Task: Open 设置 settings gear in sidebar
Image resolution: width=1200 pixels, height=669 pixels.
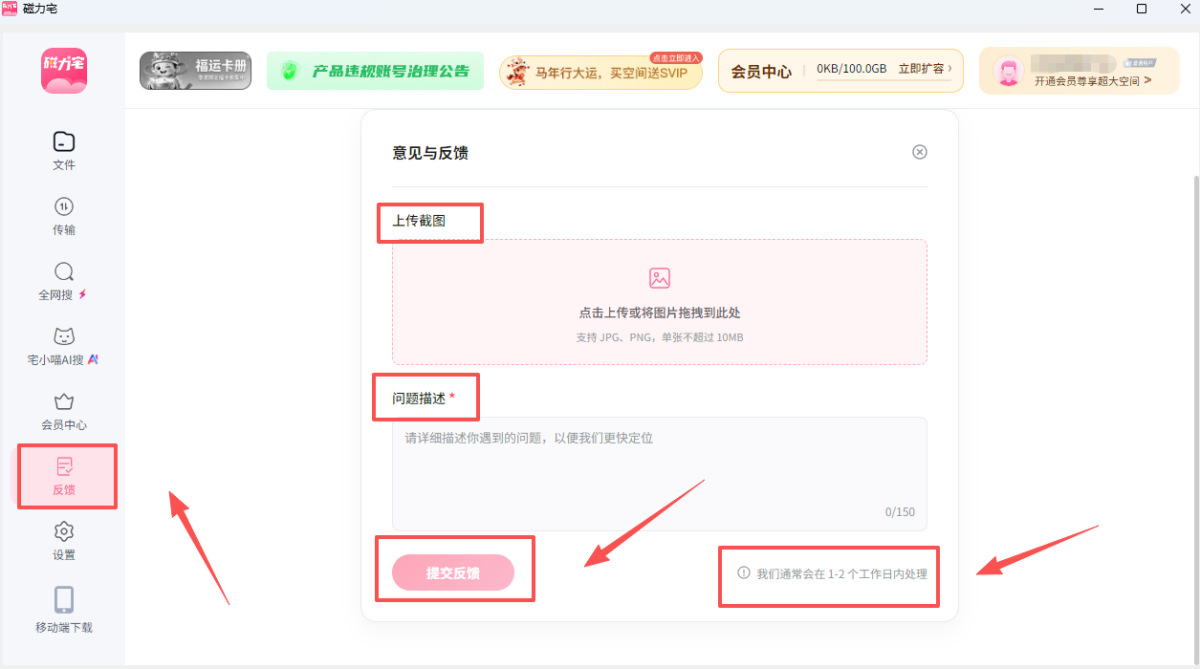Action: (64, 541)
